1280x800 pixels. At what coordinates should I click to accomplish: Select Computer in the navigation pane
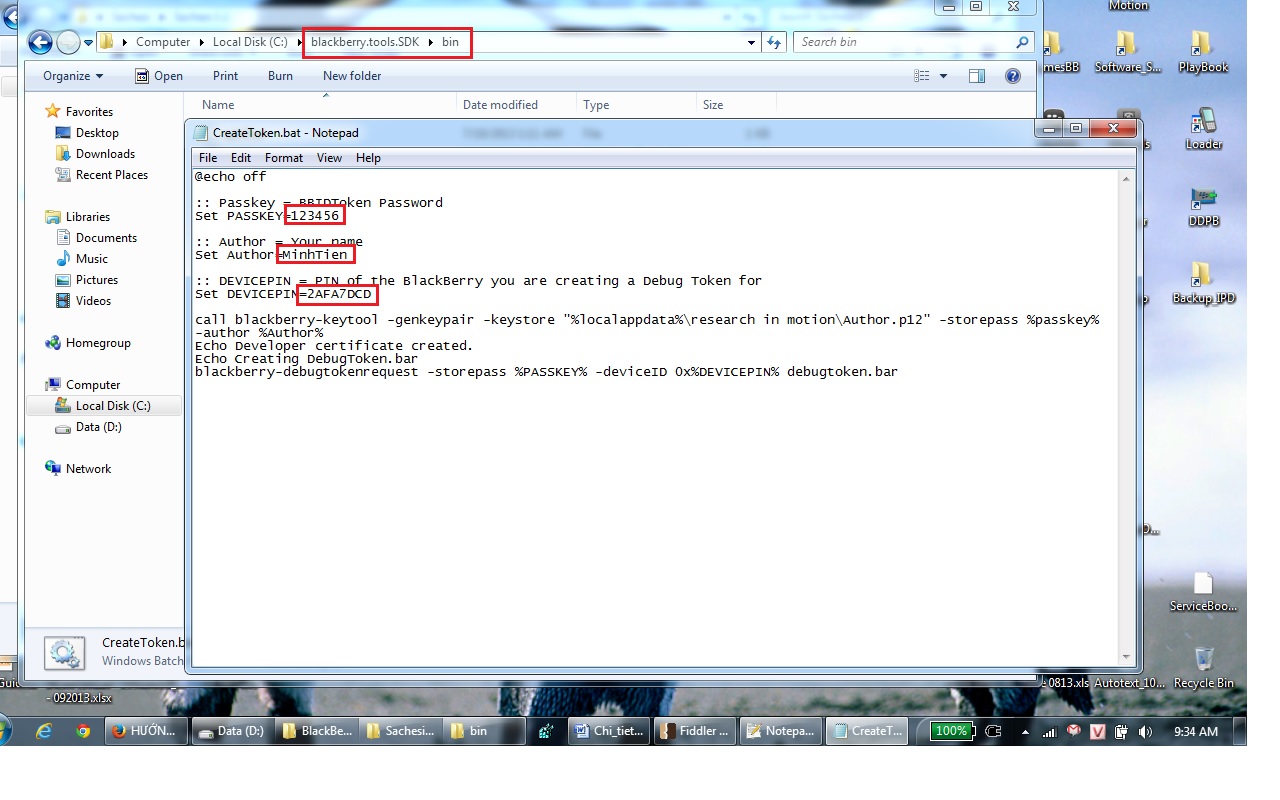coord(93,385)
